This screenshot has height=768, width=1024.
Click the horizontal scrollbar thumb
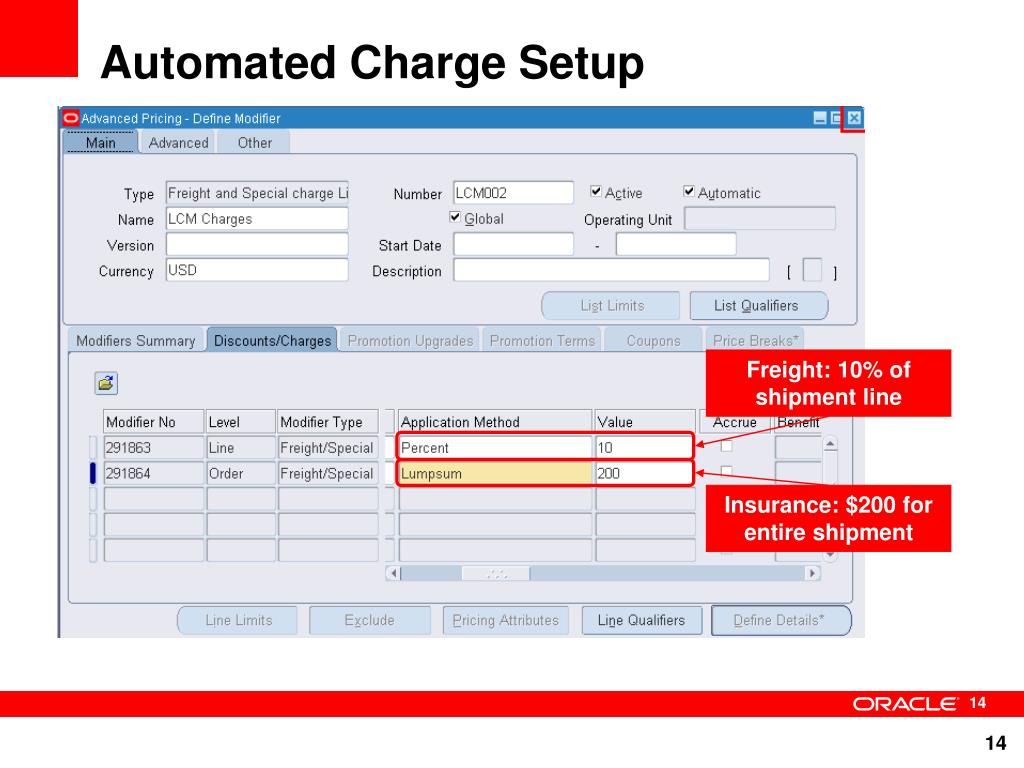(x=496, y=573)
